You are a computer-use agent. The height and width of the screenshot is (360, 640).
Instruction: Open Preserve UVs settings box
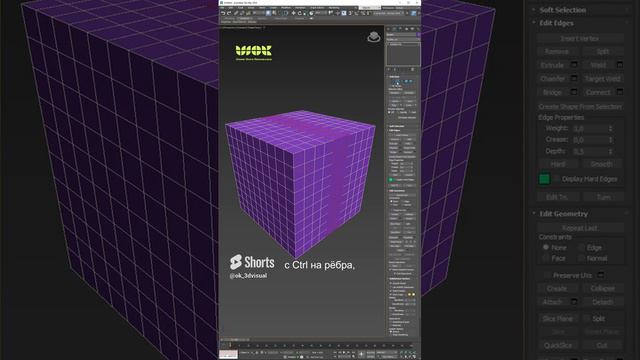601,275
